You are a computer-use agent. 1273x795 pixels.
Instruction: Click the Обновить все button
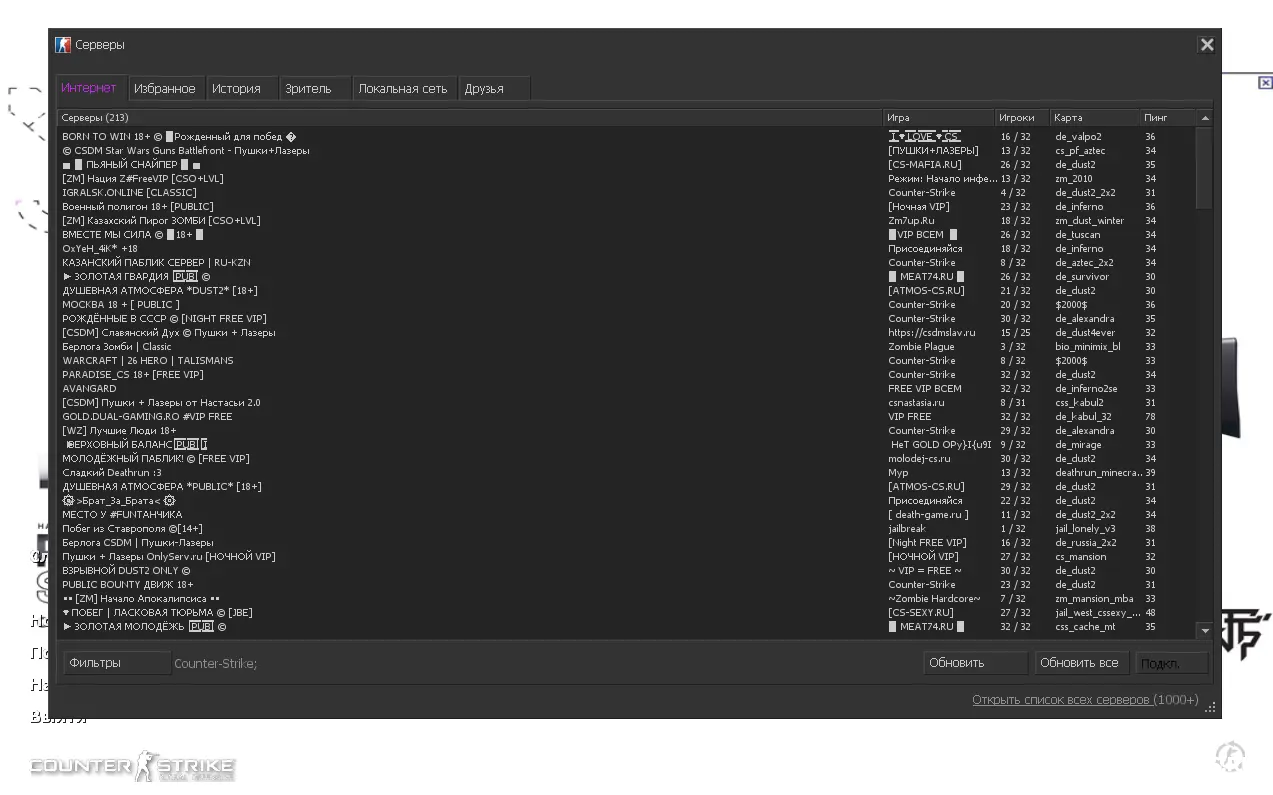tap(1082, 663)
